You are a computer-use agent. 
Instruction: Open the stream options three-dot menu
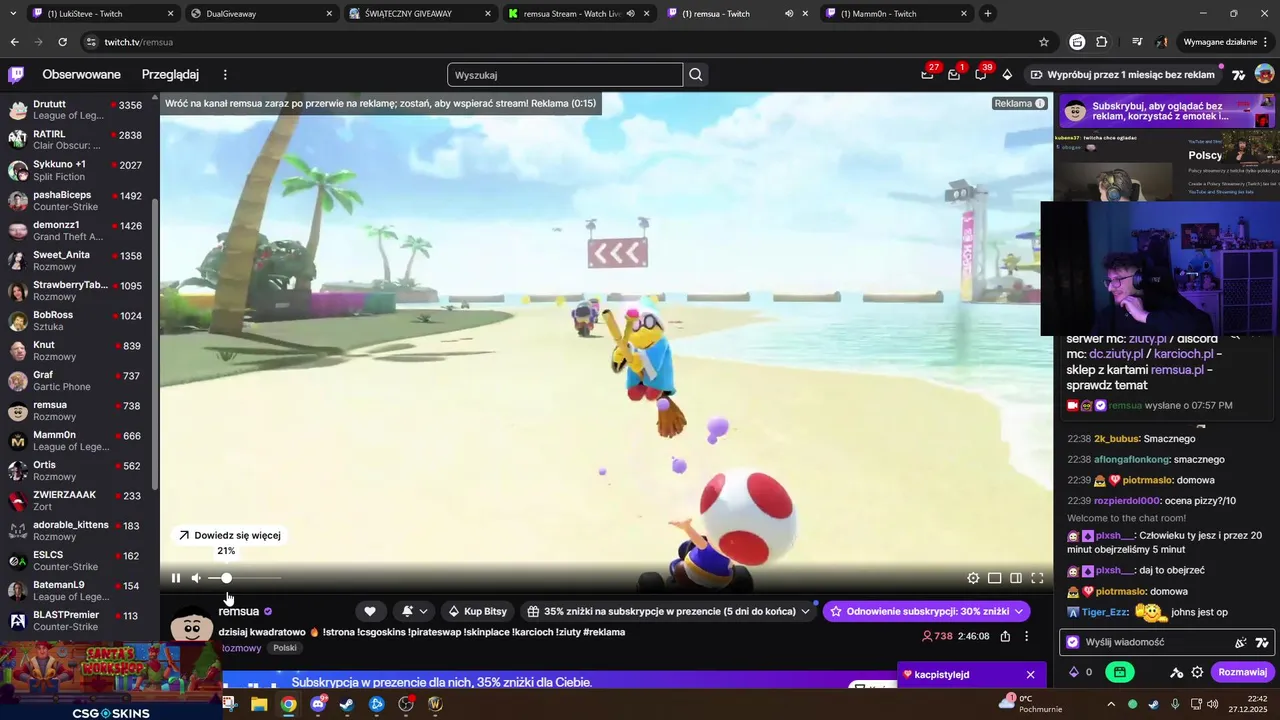[1026, 636]
